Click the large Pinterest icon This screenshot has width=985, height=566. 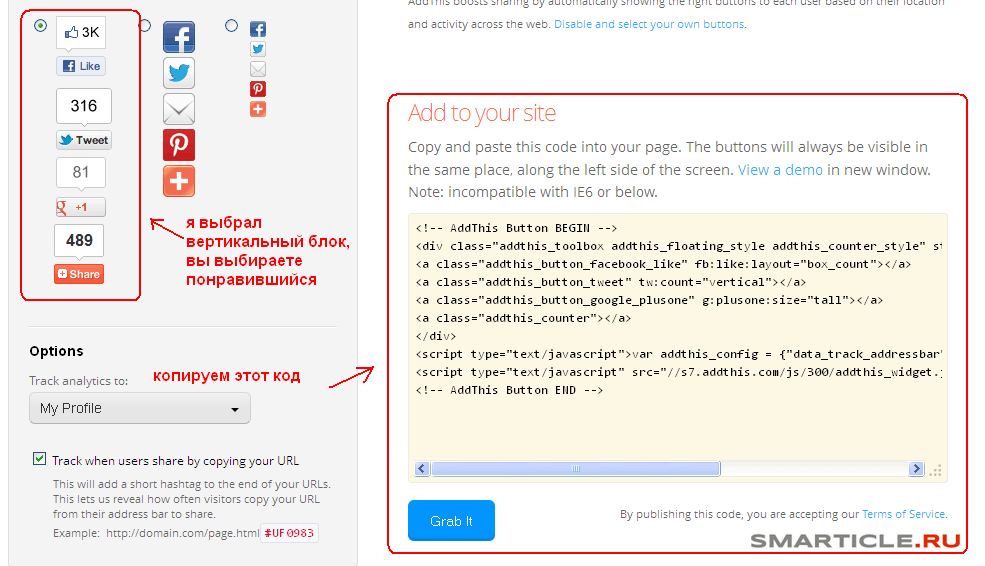point(179,145)
